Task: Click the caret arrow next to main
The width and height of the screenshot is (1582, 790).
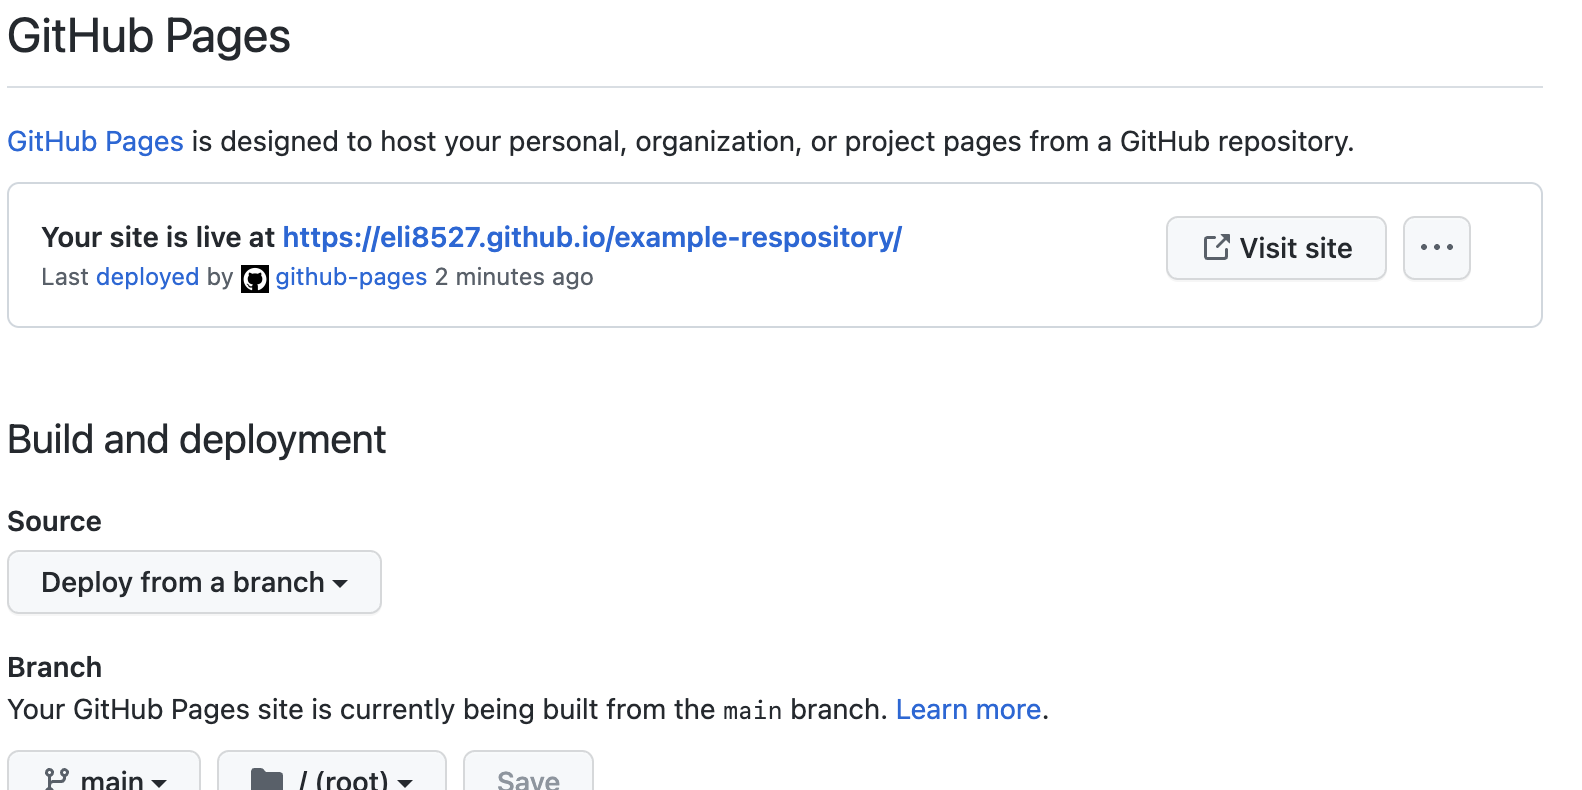Action: coord(160,781)
